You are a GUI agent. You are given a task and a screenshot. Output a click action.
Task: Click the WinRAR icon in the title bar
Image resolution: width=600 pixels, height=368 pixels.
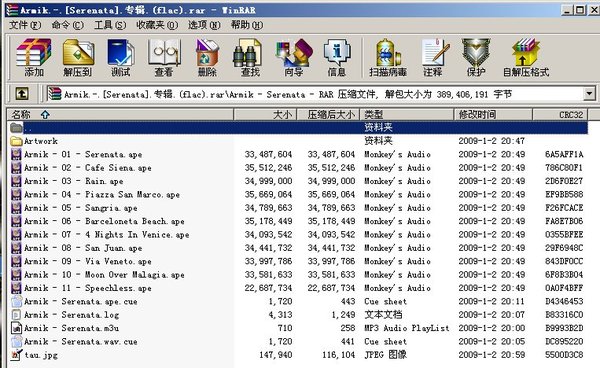11,10
